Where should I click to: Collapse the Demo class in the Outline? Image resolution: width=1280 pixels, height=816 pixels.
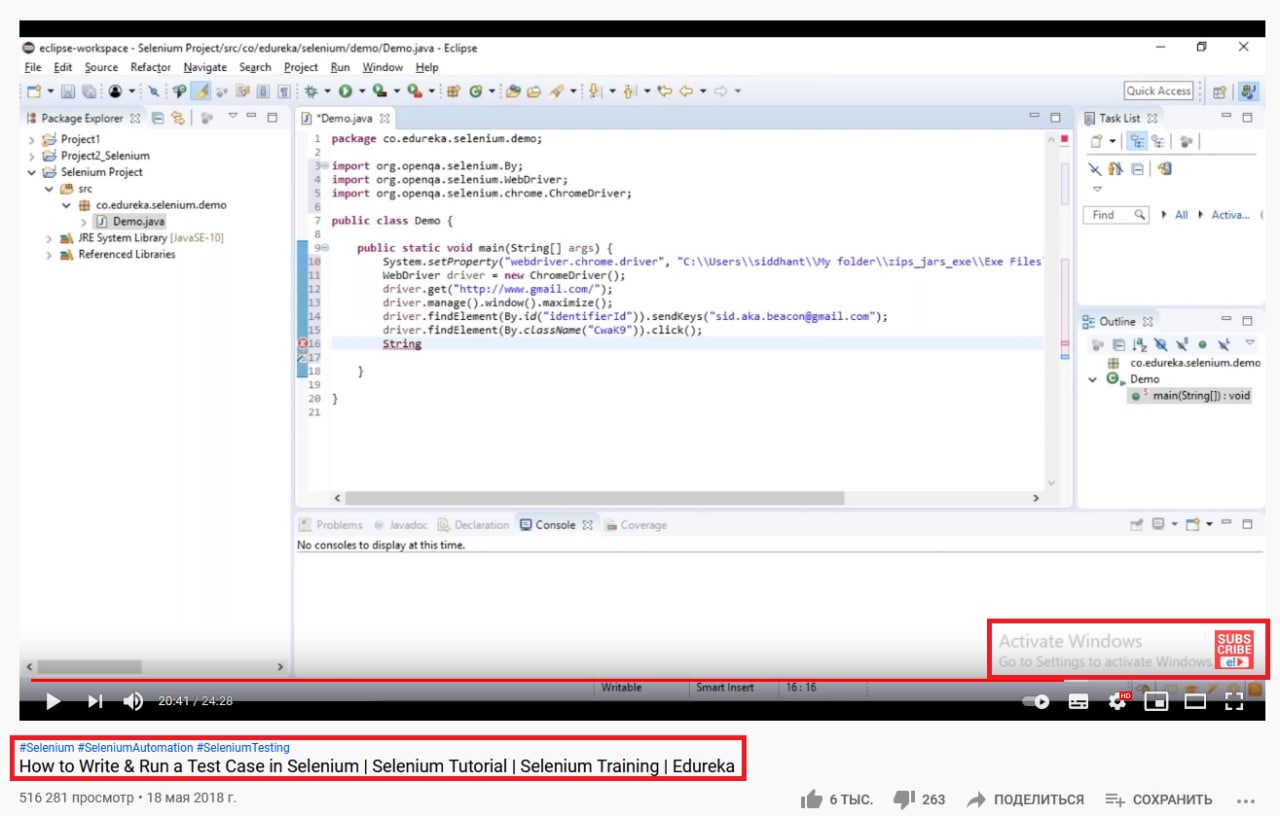tap(1093, 379)
